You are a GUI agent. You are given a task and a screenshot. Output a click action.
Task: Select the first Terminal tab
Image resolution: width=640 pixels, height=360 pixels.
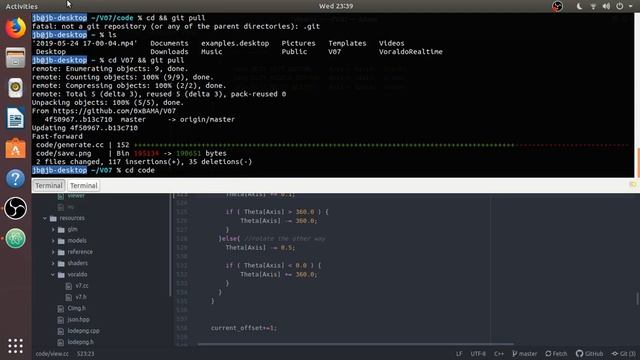click(49, 185)
